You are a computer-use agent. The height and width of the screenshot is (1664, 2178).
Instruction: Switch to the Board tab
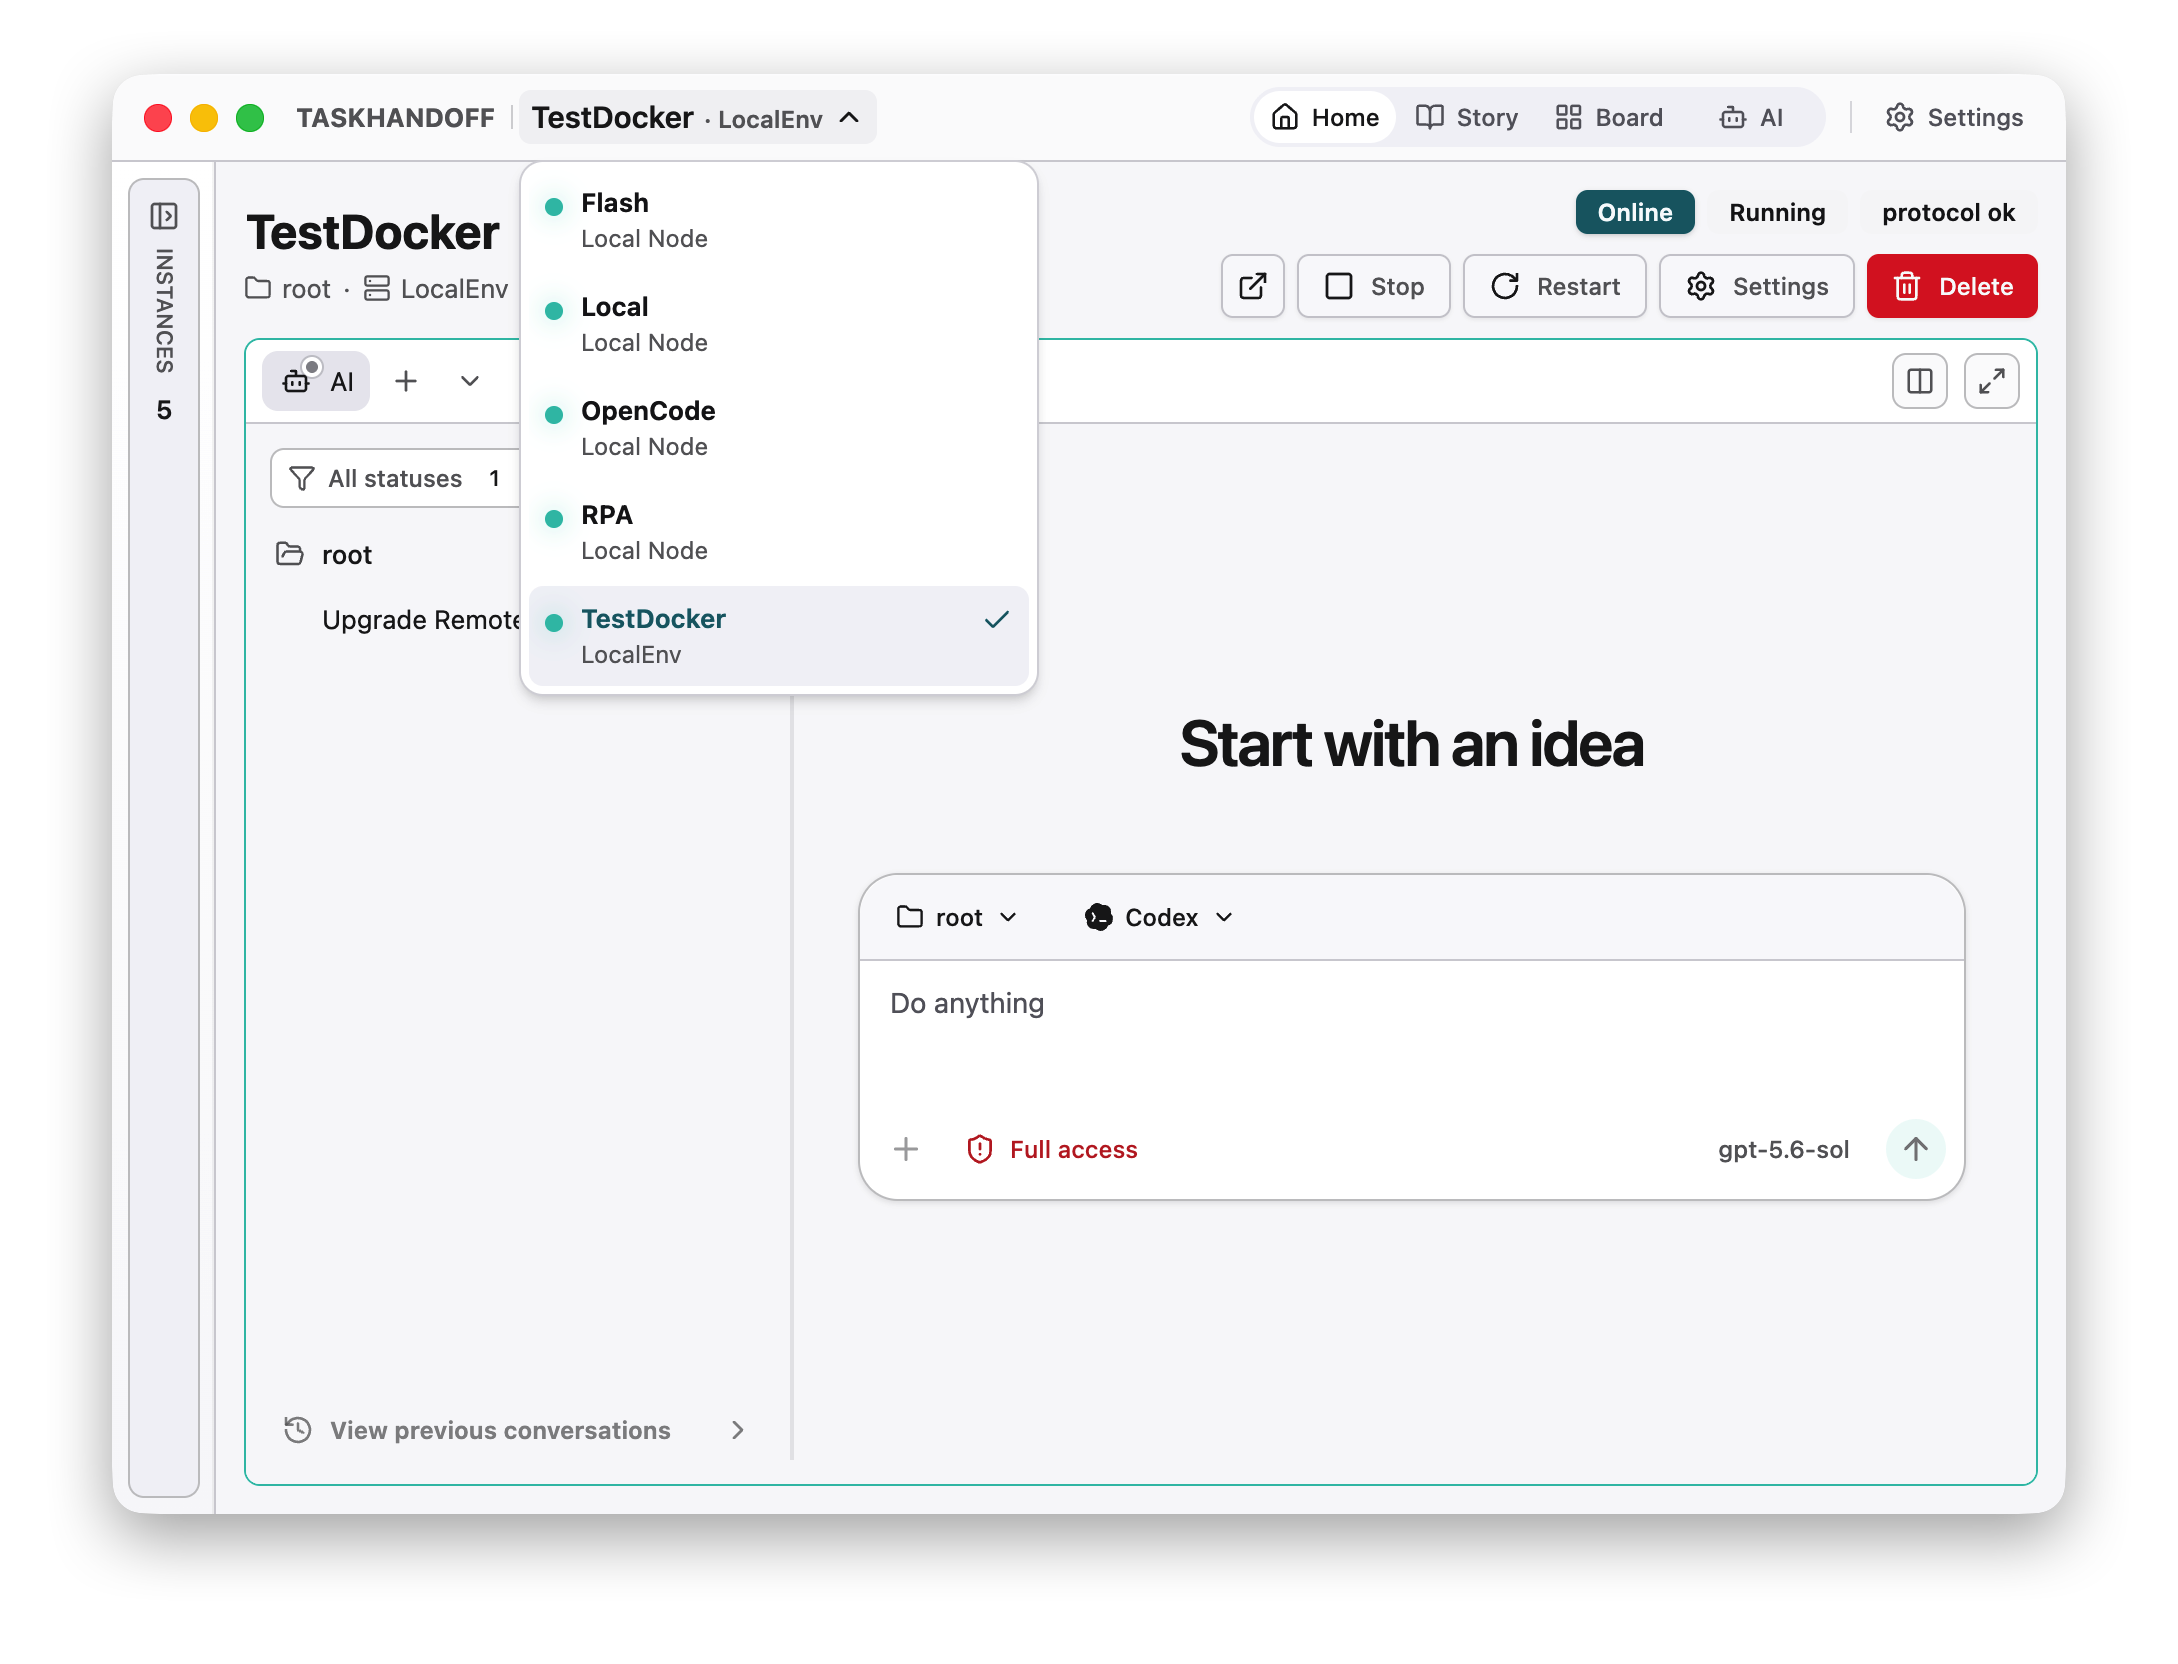click(x=1609, y=117)
